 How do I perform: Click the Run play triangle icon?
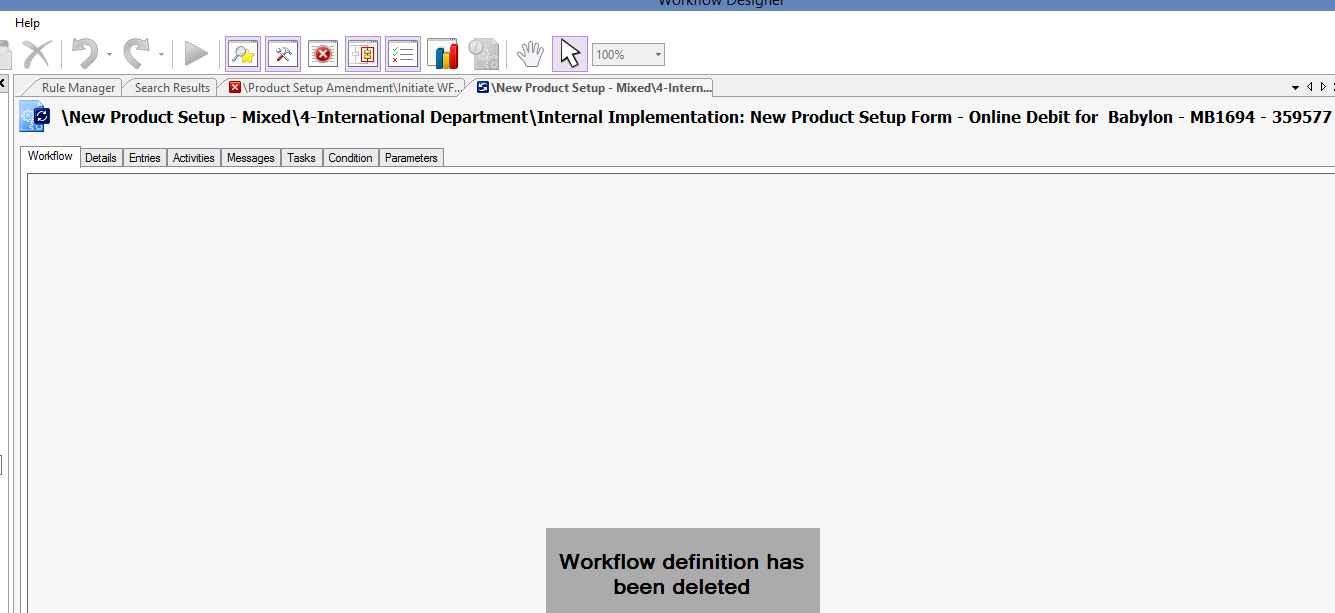(196, 54)
